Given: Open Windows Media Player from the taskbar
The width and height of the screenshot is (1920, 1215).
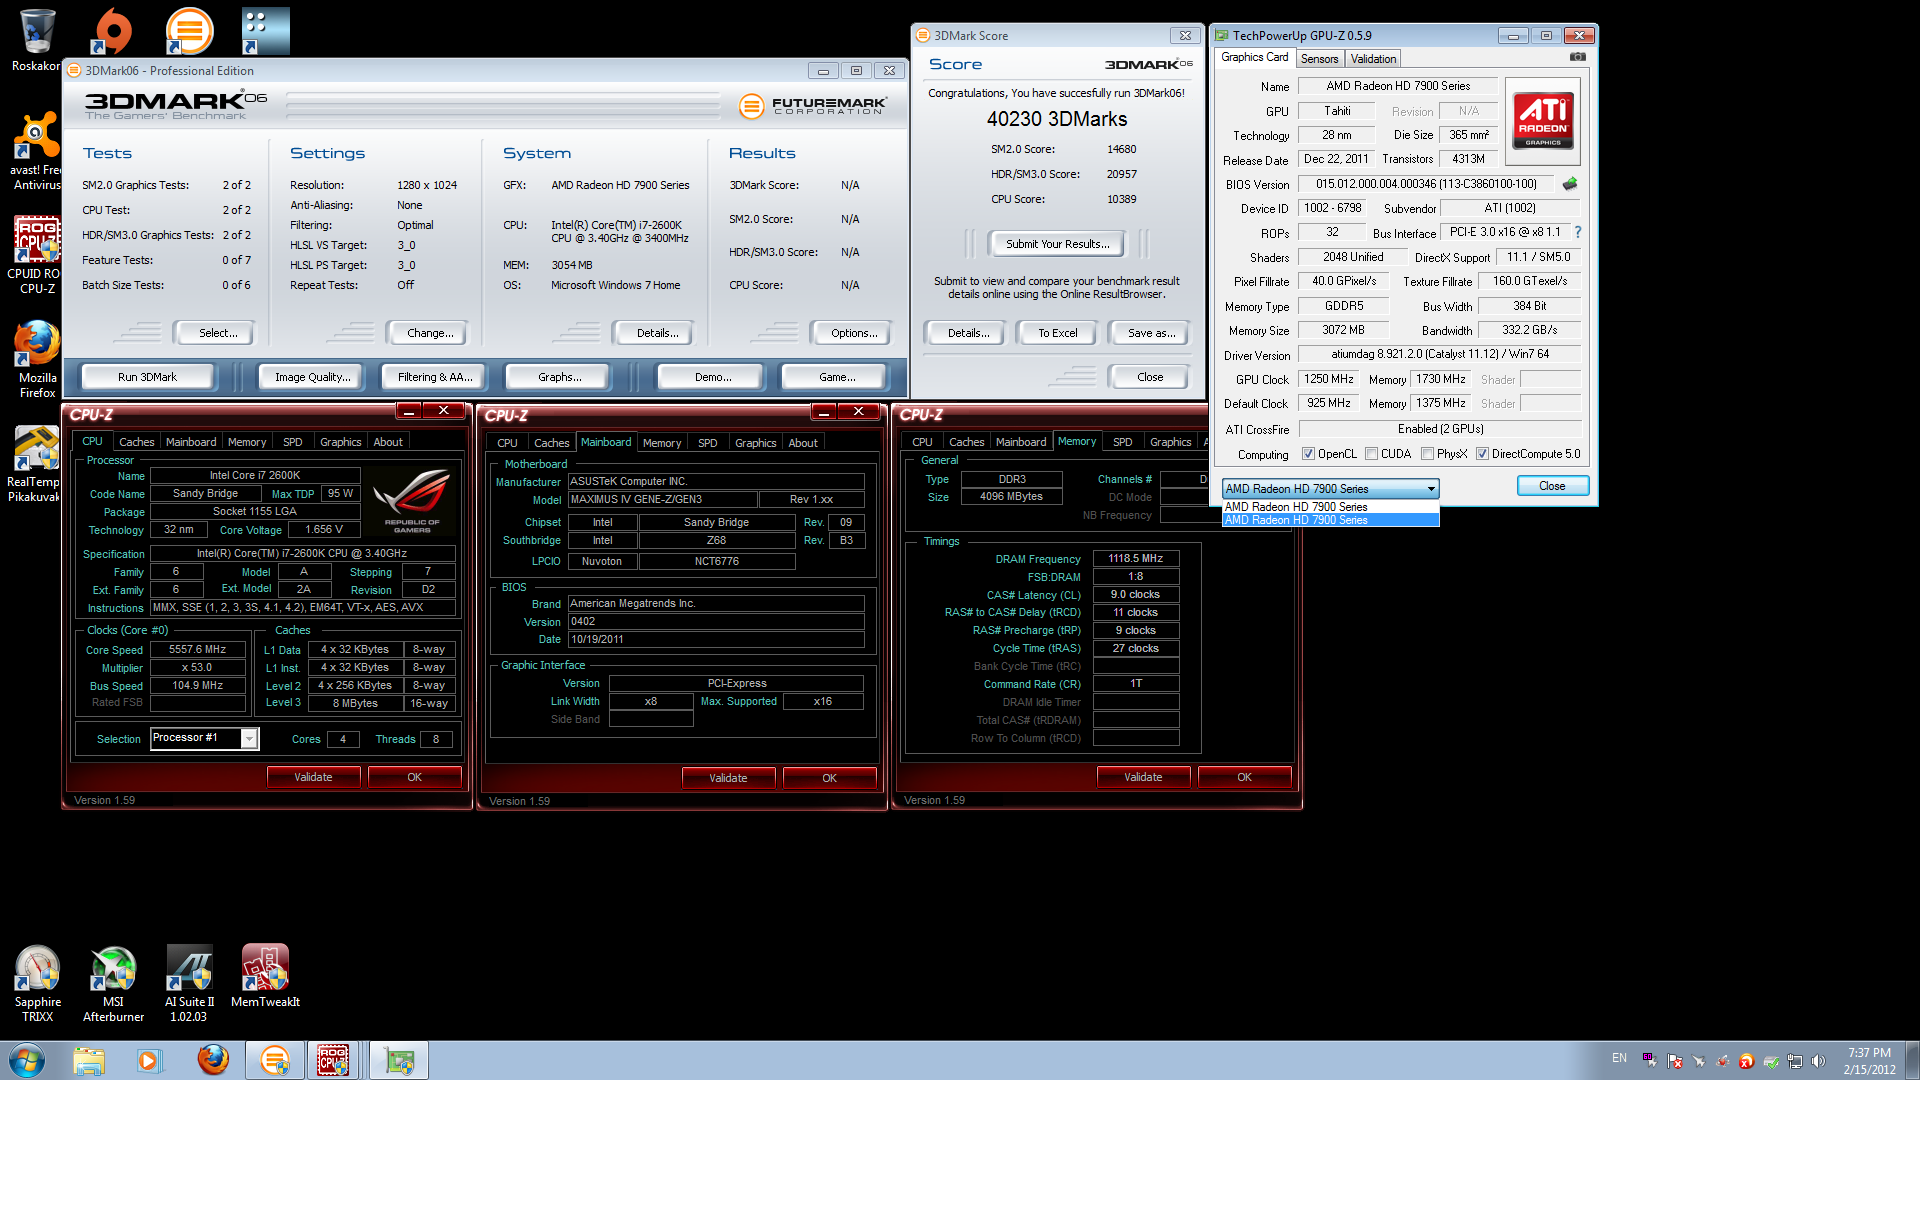Looking at the screenshot, I should pos(149,1060).
